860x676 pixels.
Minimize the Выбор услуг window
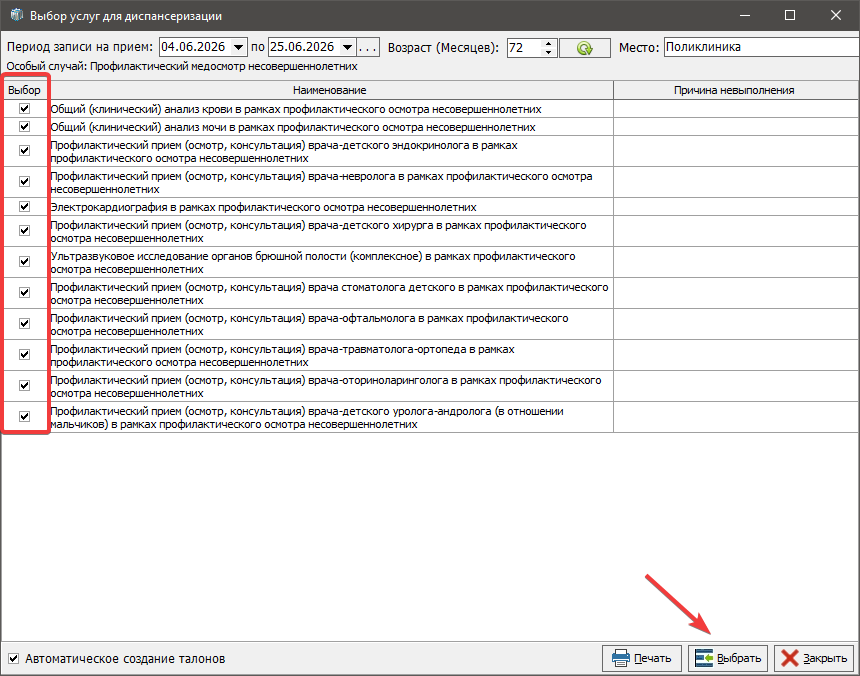745,15
